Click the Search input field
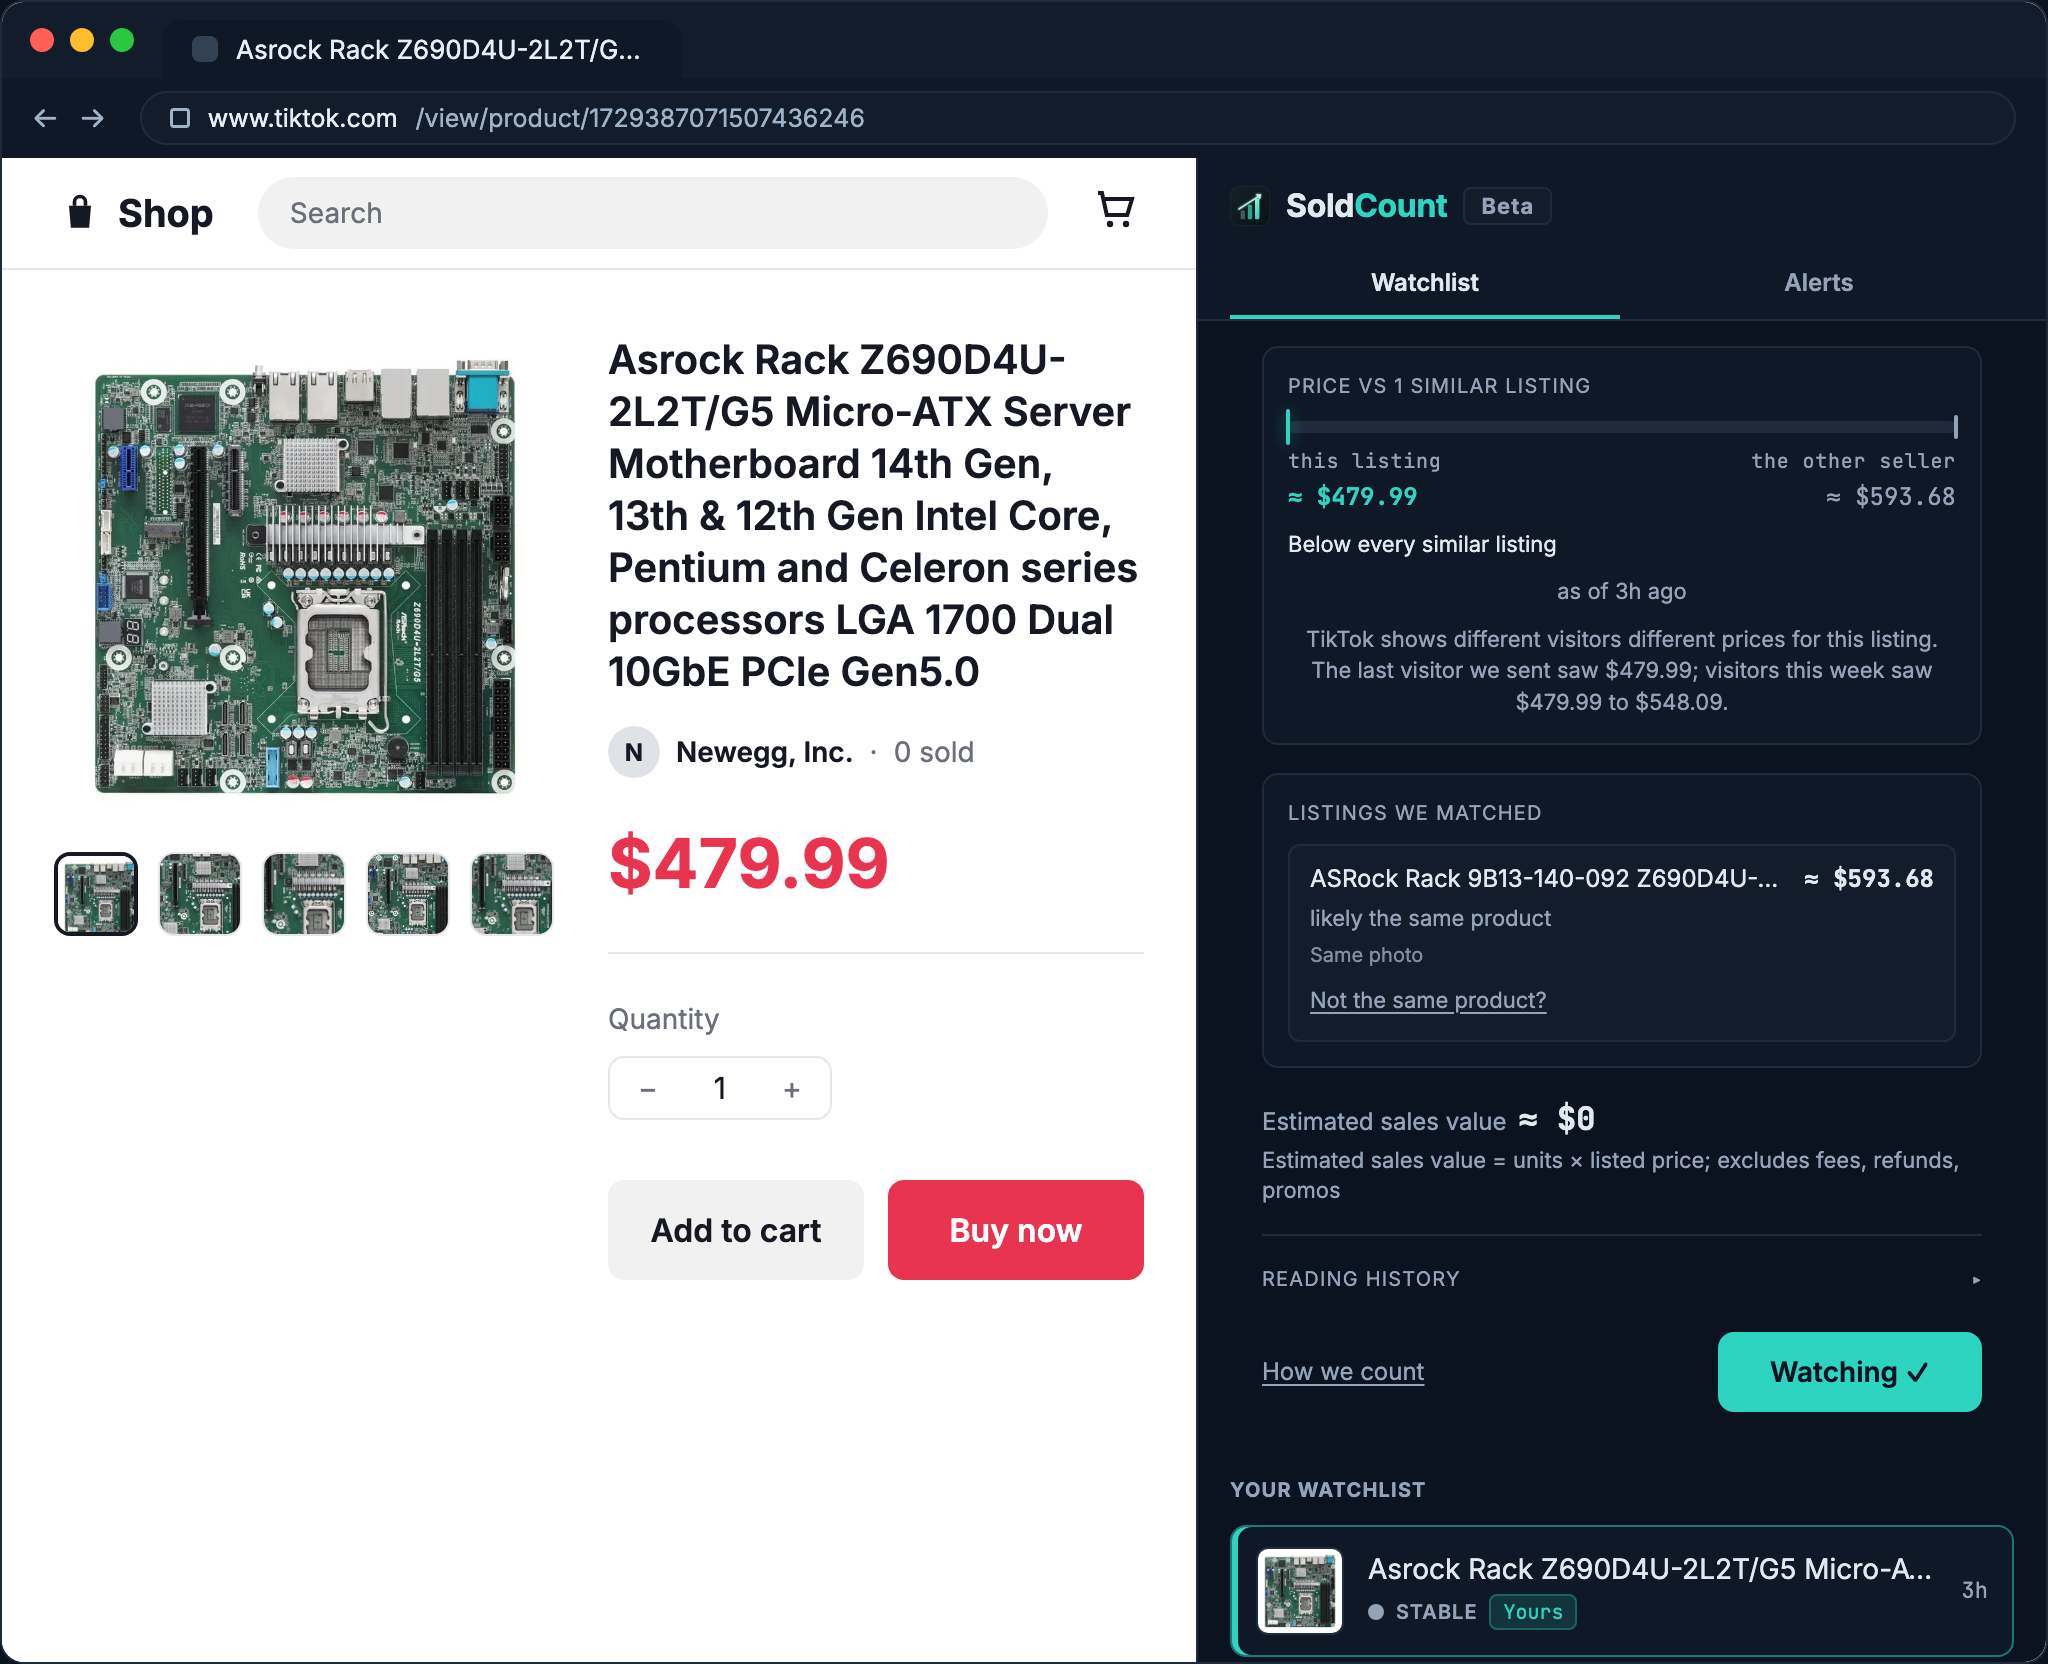Screen dimensions: 2048x1664 (x=652, y=213)
